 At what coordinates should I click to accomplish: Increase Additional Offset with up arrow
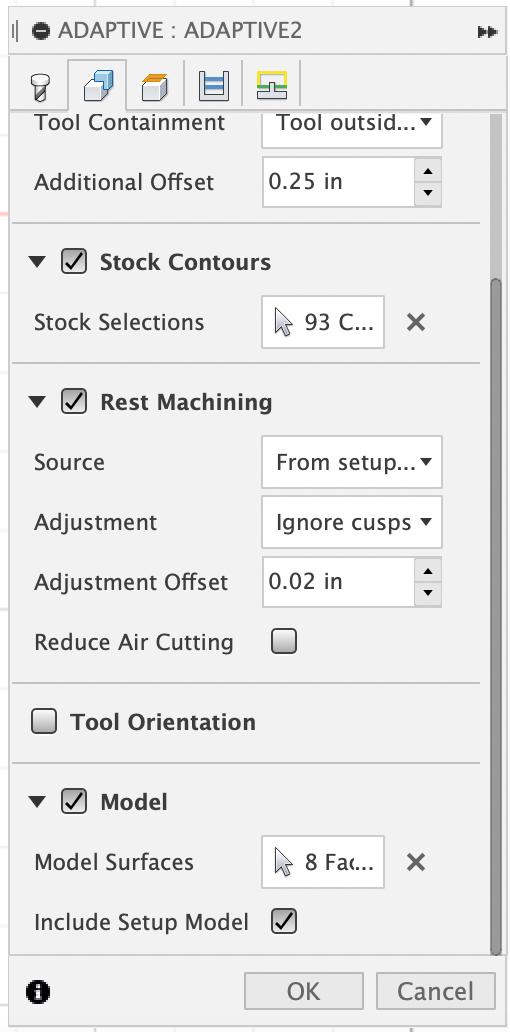click(x=428, y=170)
